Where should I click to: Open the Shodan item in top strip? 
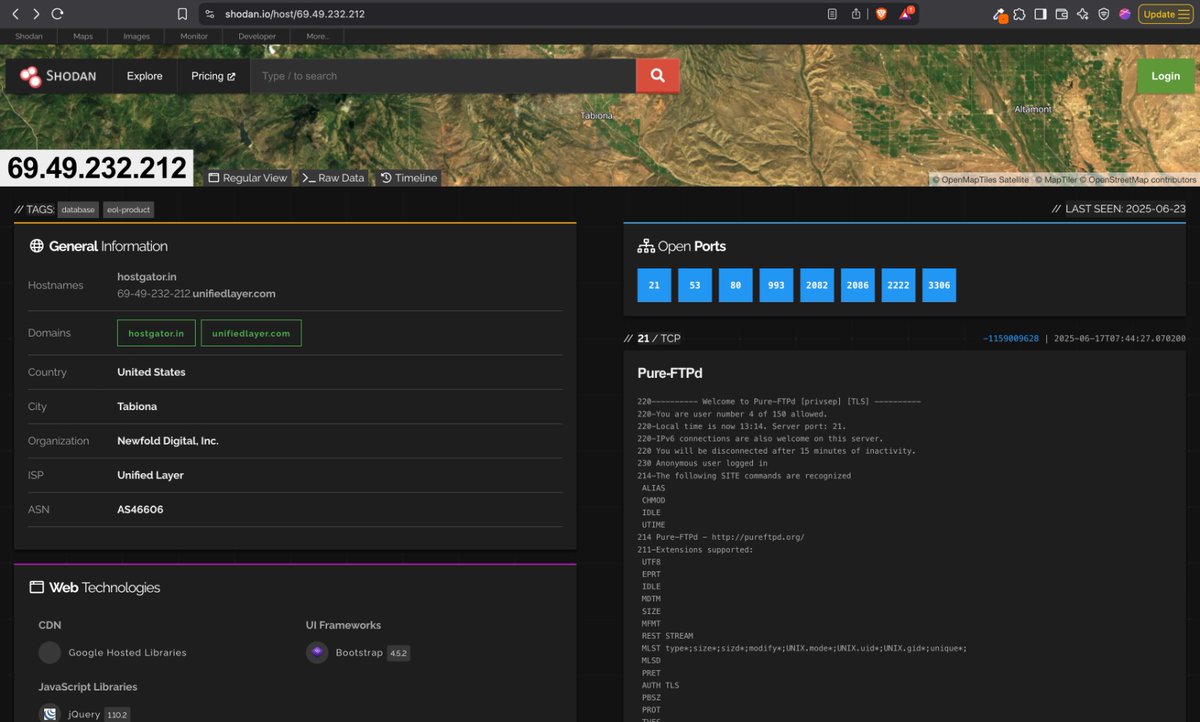[29, 36]
